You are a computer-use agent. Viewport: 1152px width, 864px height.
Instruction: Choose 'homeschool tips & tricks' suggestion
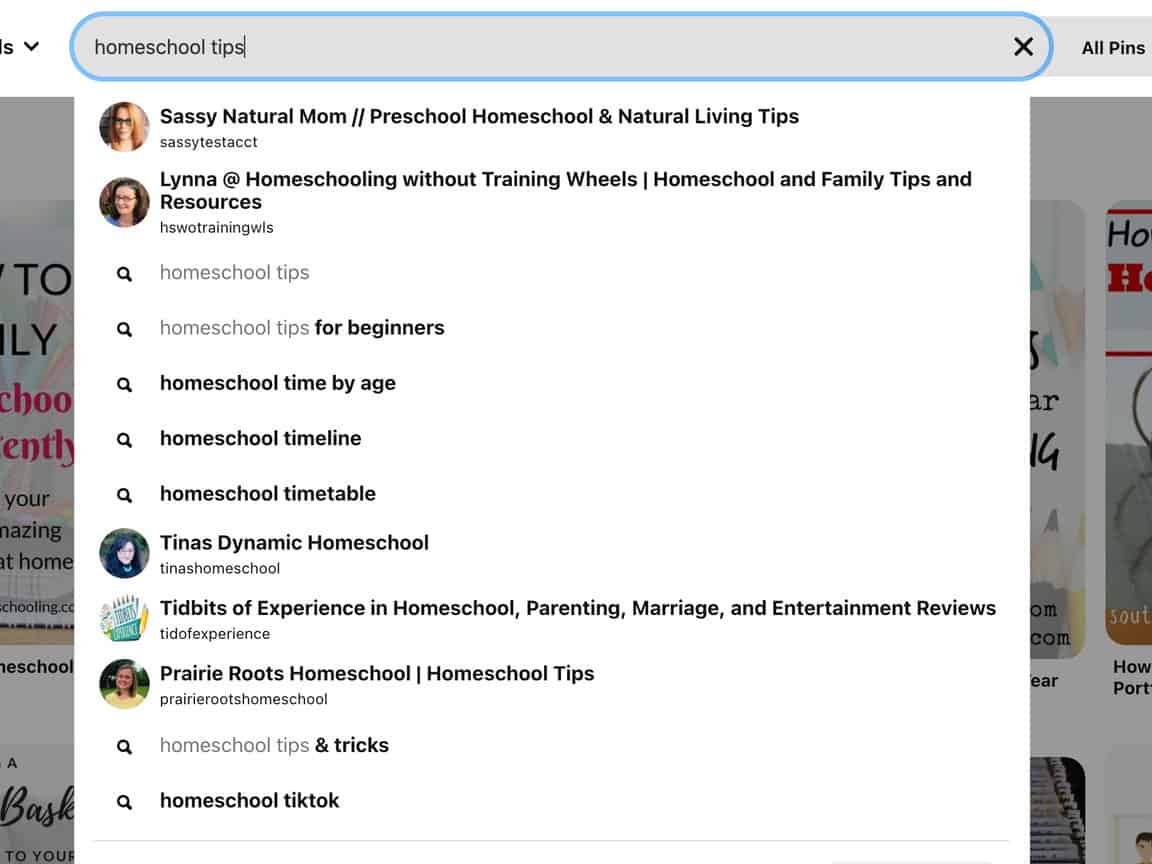coord(274,745)
